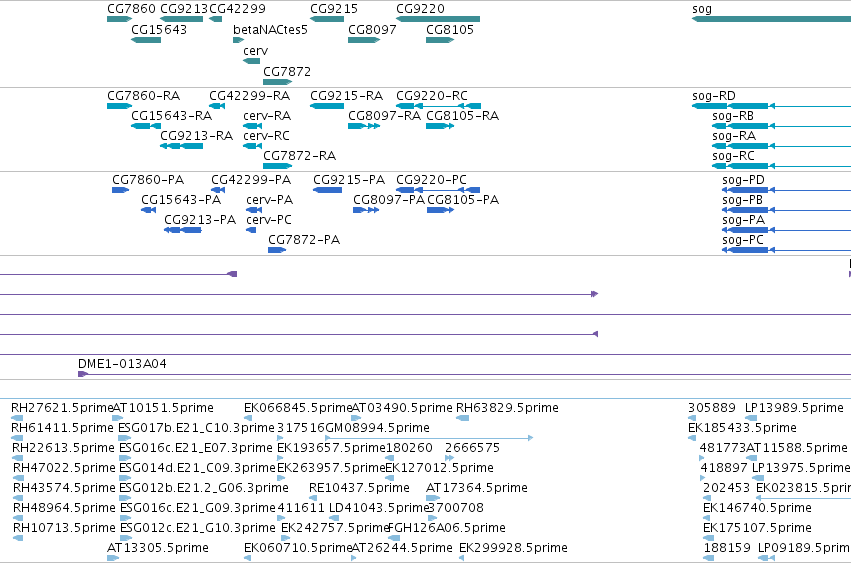
Task: Click EST EK185433.5prime
Action: [x=742, y=428]
